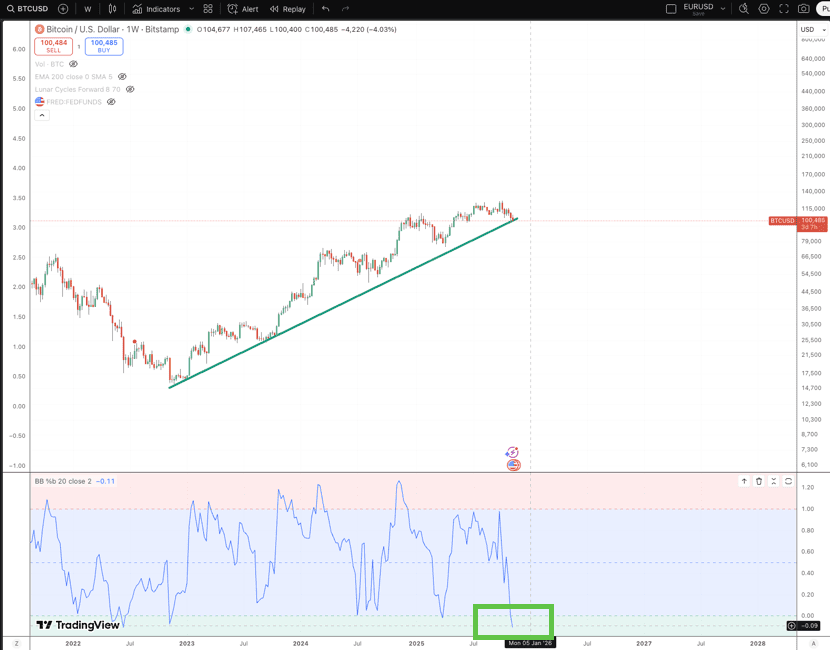
Task: Enter fullscreen mode
Action: pyautogui.click(x=785, y=9)
